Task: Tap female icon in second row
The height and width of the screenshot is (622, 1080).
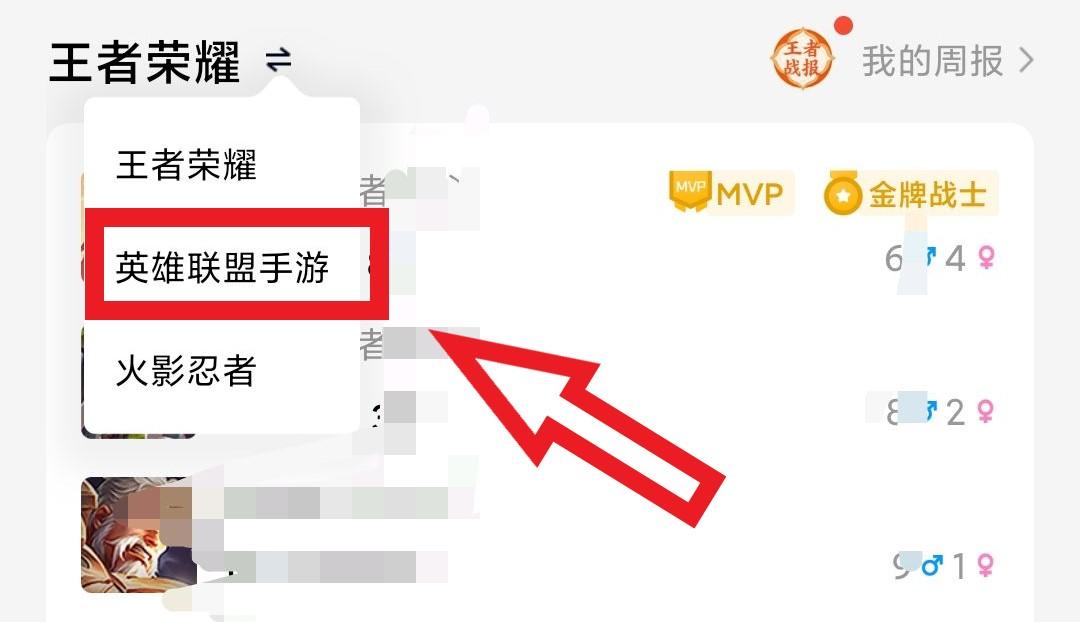Action: click(986, 411)
